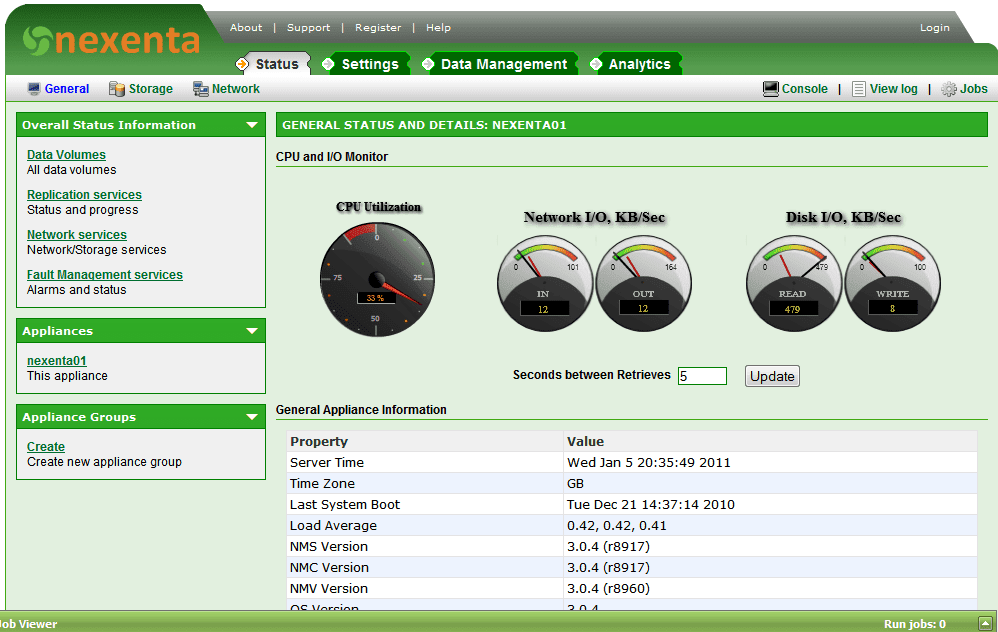Click the Server Time value cell
The image size is (998, 632).
pos(770,463)
